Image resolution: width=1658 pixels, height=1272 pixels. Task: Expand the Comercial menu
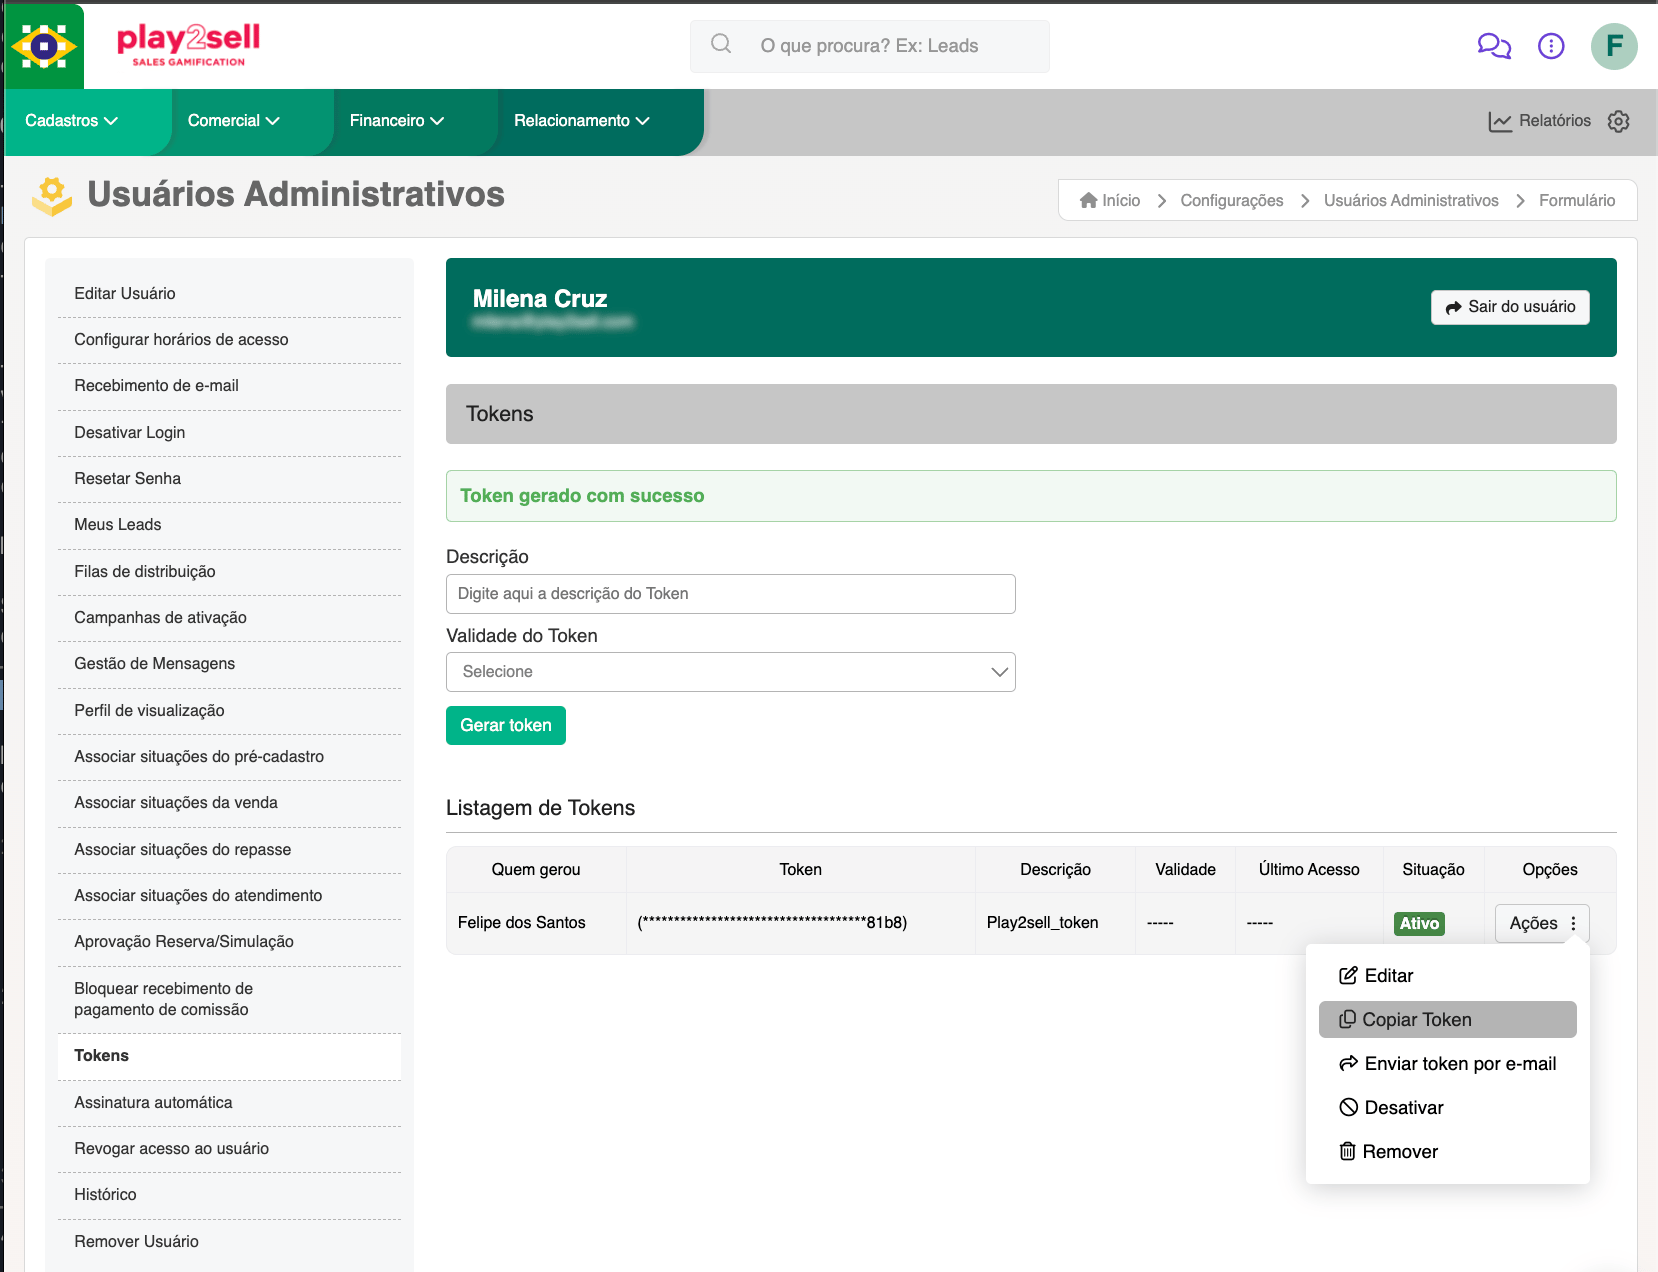pyautogui.click(x=233, y=121)
